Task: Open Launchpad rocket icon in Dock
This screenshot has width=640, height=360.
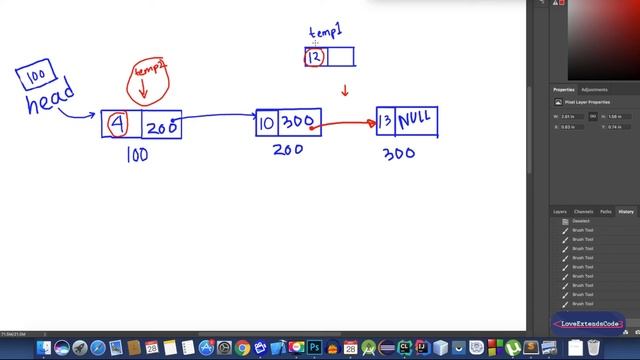Action: pos(80,348)
